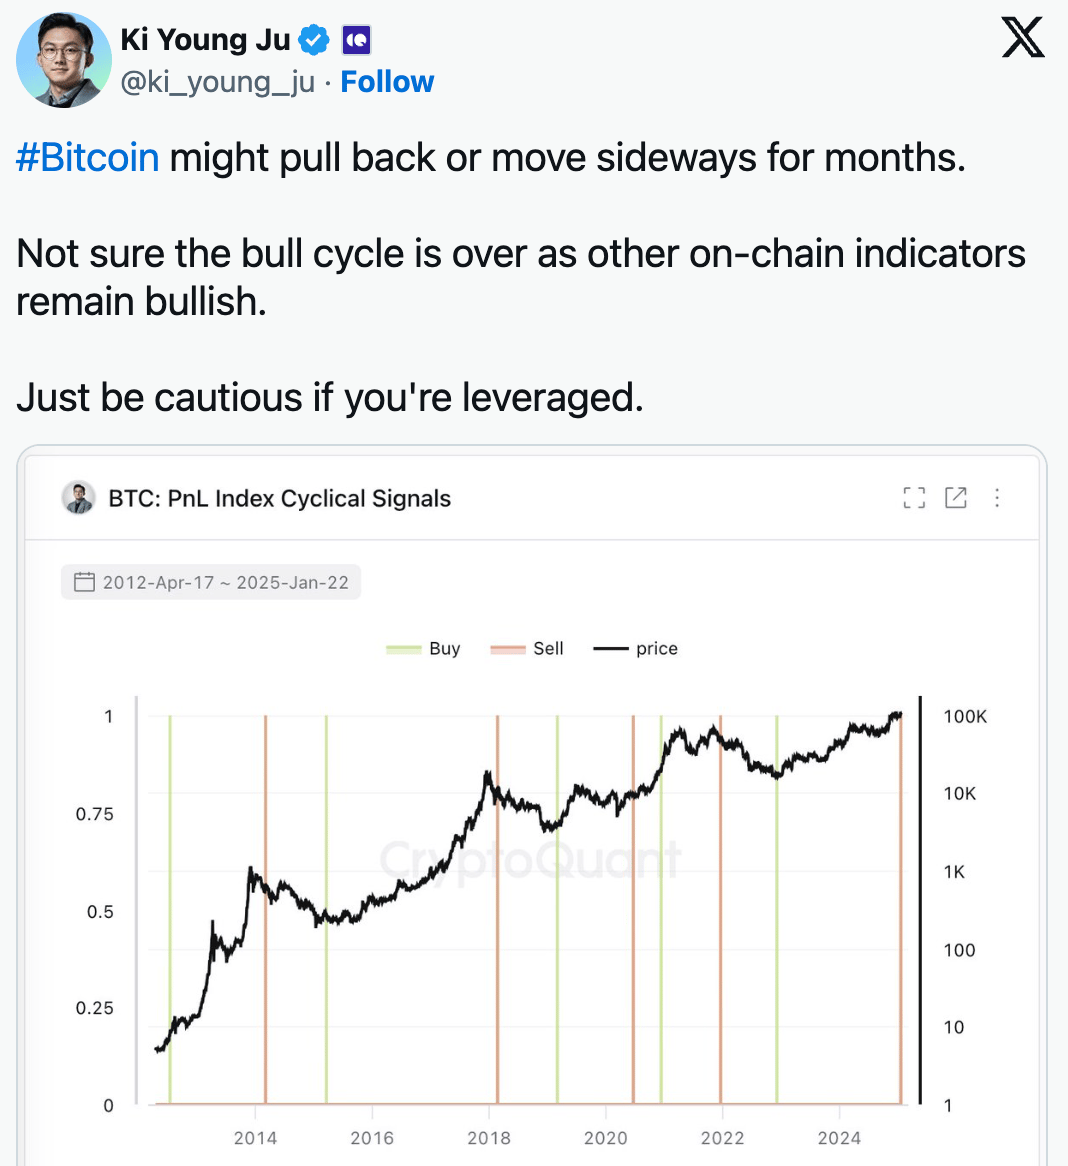Open the chart's three-dot options menu
This screenshot has height=1166, width=1068.
pyautogui.click(x=997, y=498)
